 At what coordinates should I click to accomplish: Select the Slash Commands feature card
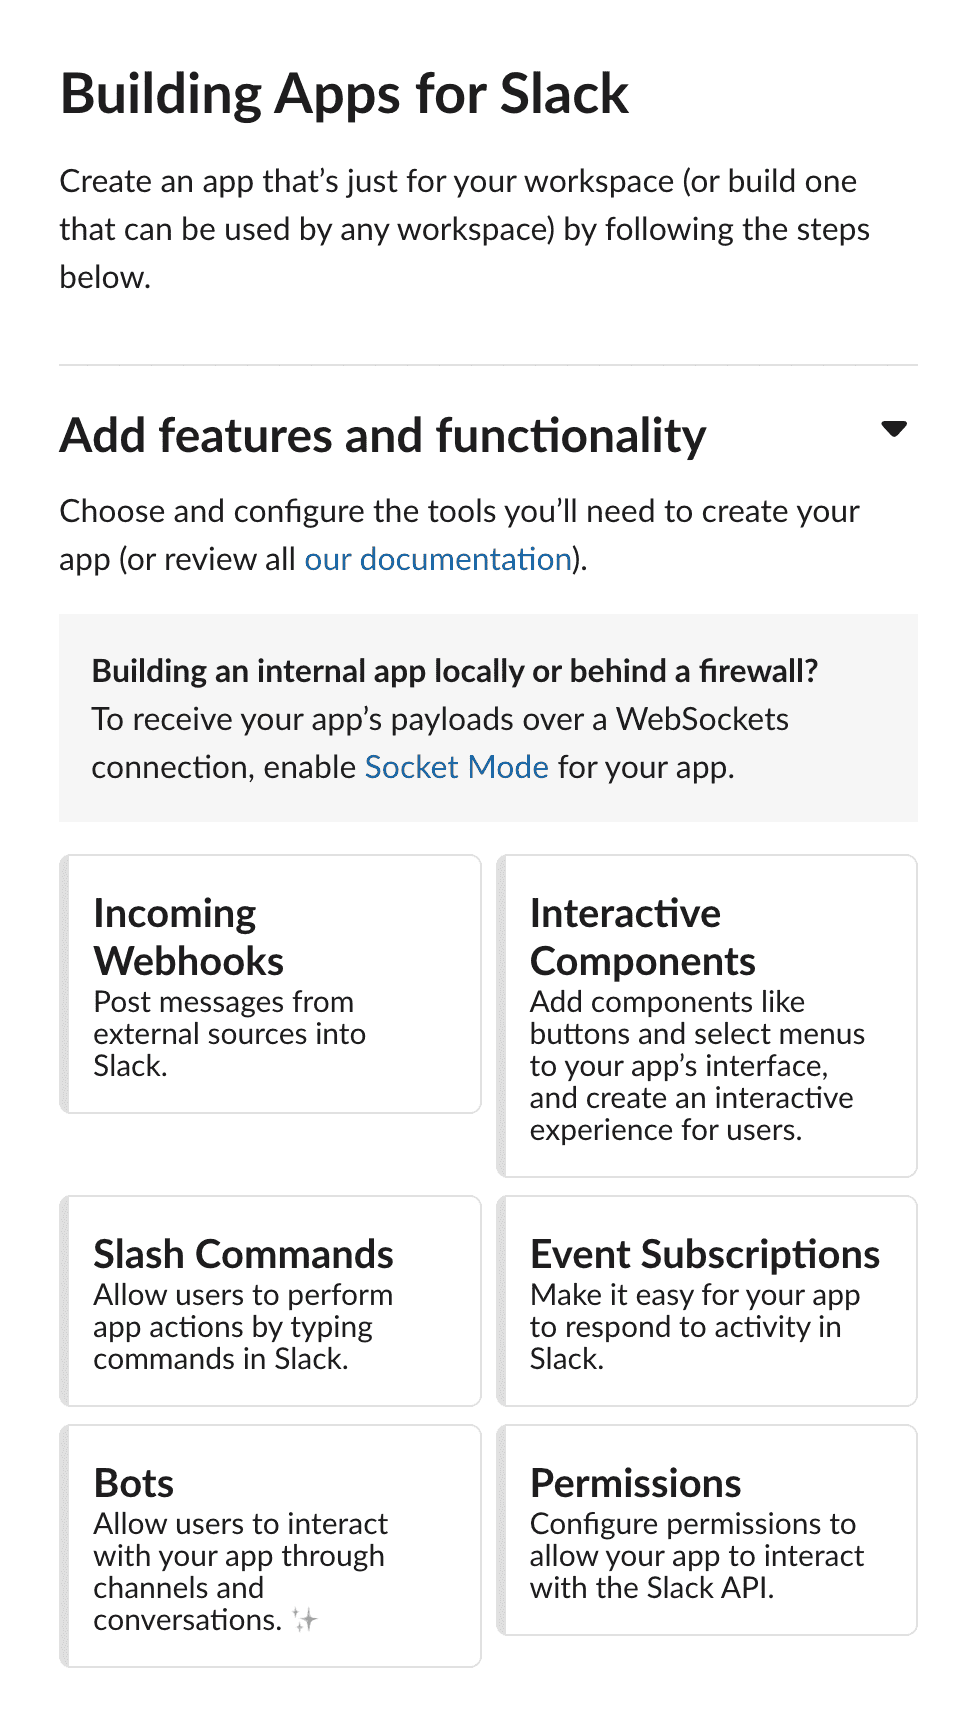(270, 1301)
